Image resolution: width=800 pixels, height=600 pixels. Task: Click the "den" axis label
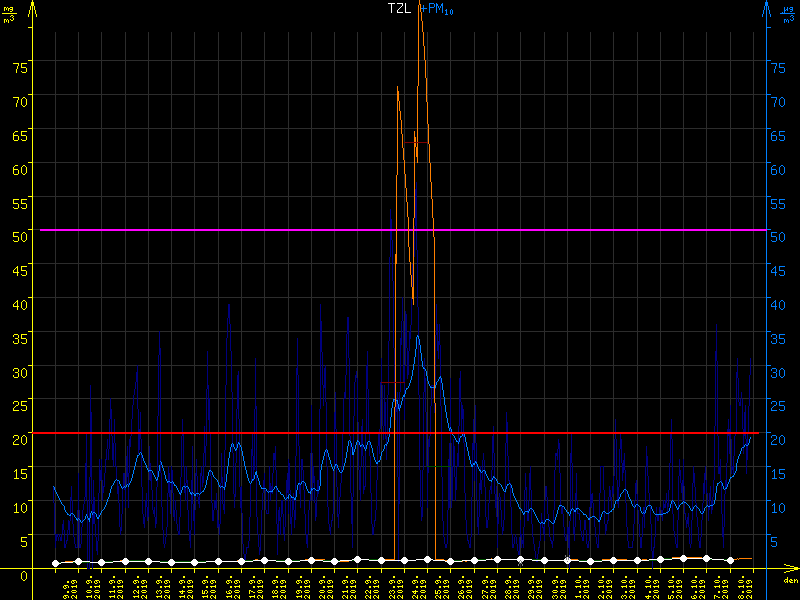click(x=789, y=580)
